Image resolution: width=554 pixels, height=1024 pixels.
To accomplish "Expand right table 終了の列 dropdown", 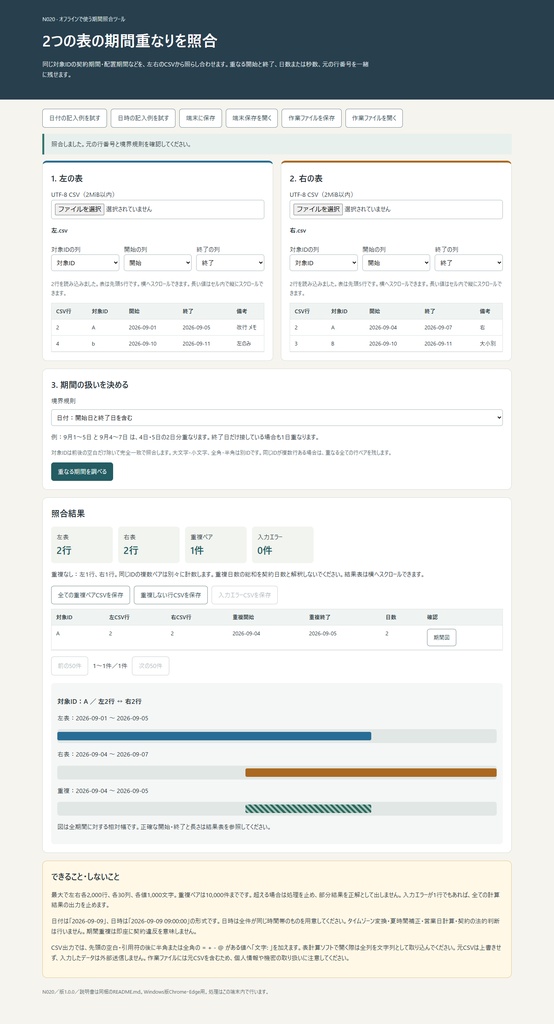I will (x=468, y=263).
